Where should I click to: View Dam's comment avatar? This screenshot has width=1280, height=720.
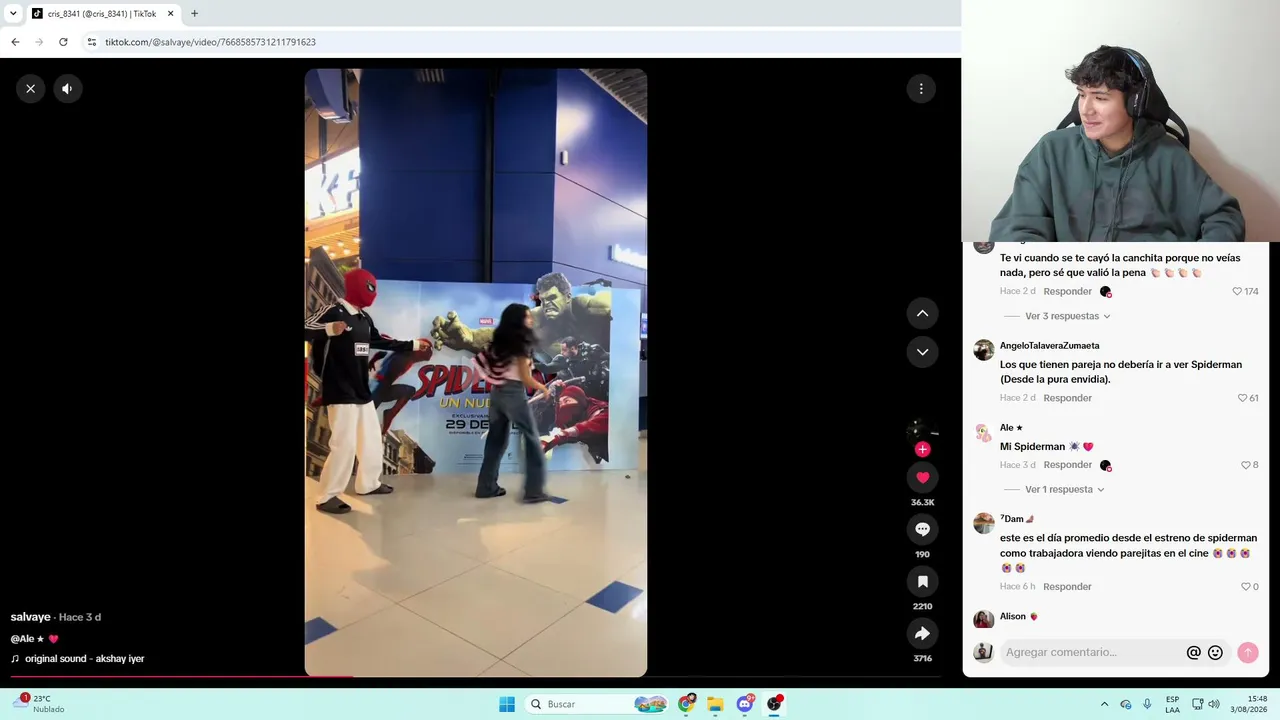[984, 523]
